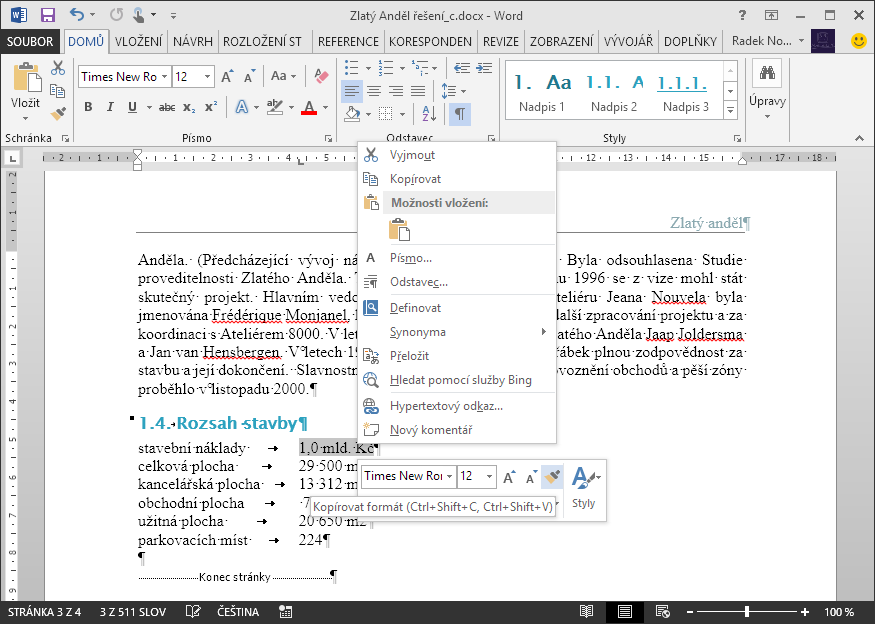Open the SOUBOR tab
Viewport: 875px width, 624px height.
pyautogui.click(x=30, y=41)
